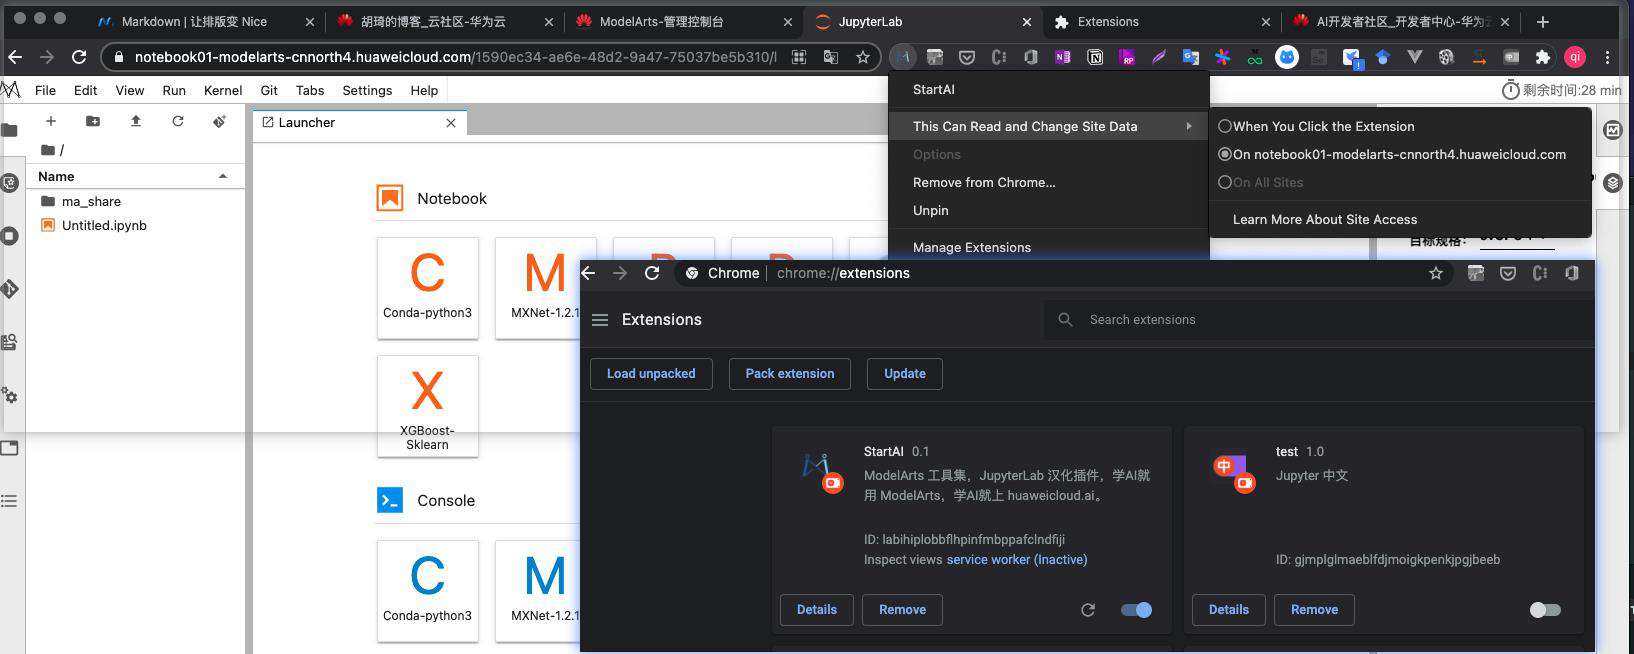
Task: Open the Pocket extension in the main toolbar
Action: pyautogui.click(x=966, y=57)
